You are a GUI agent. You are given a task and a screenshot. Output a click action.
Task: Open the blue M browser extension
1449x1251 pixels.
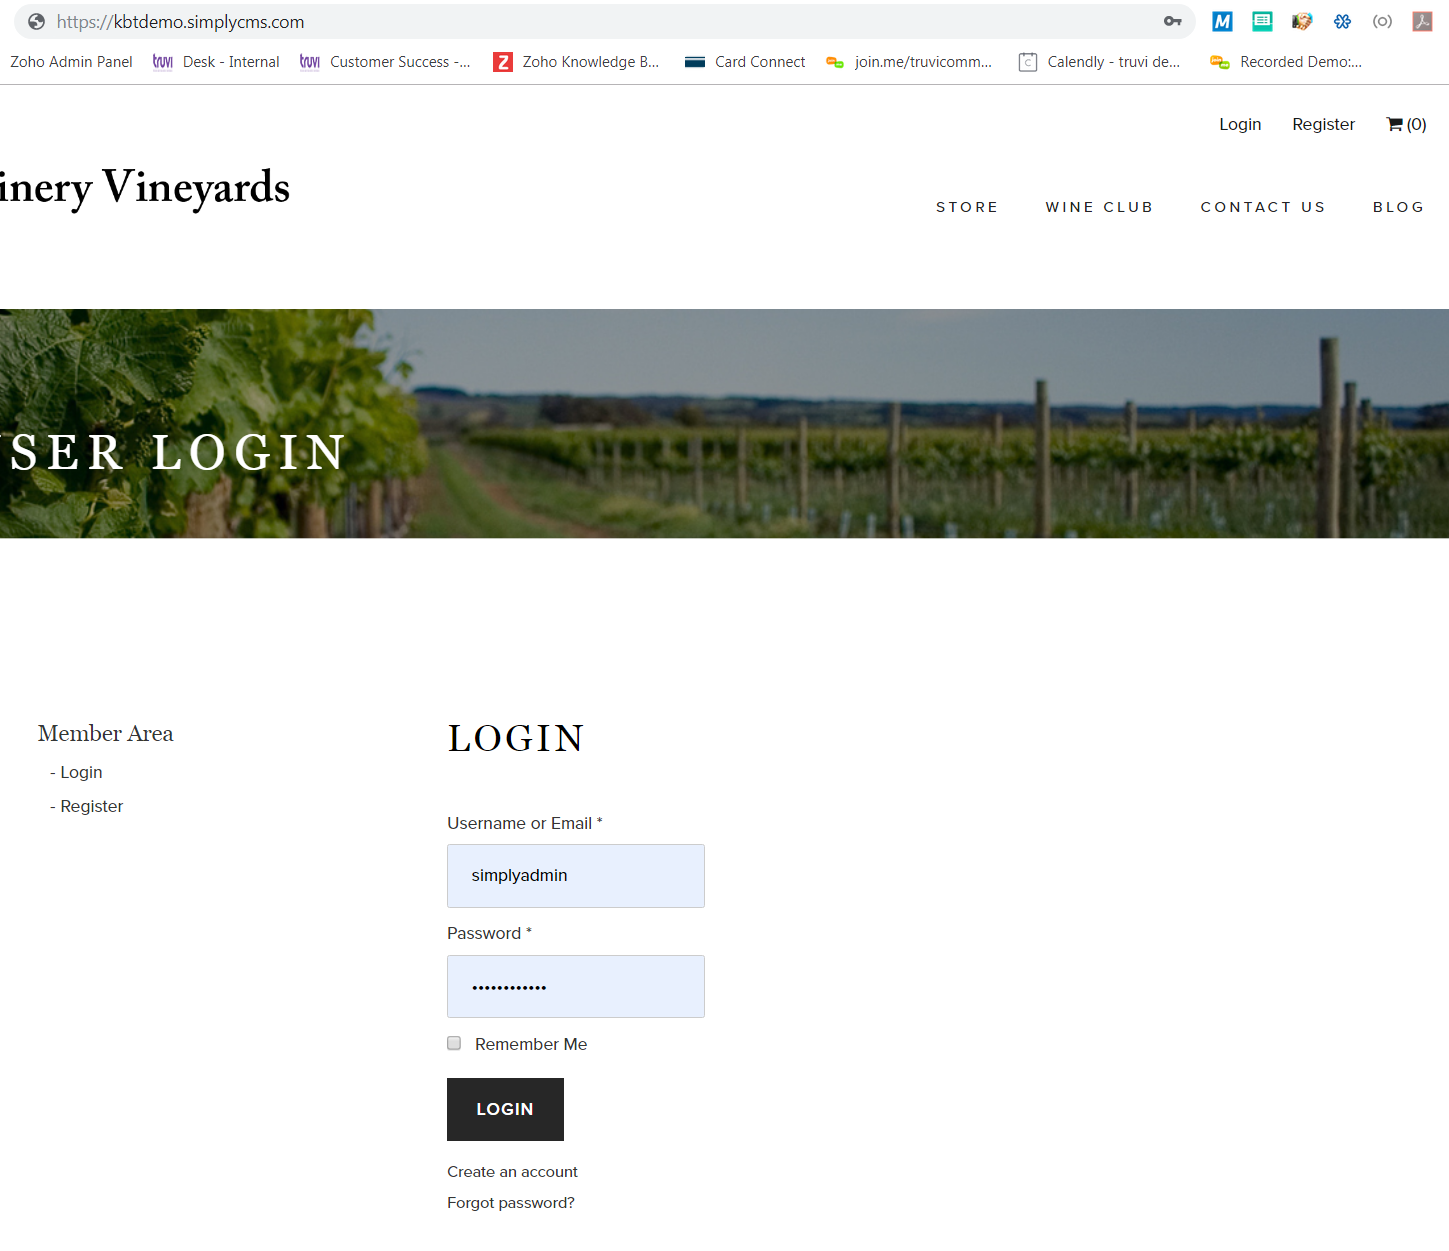point(1222,21)
